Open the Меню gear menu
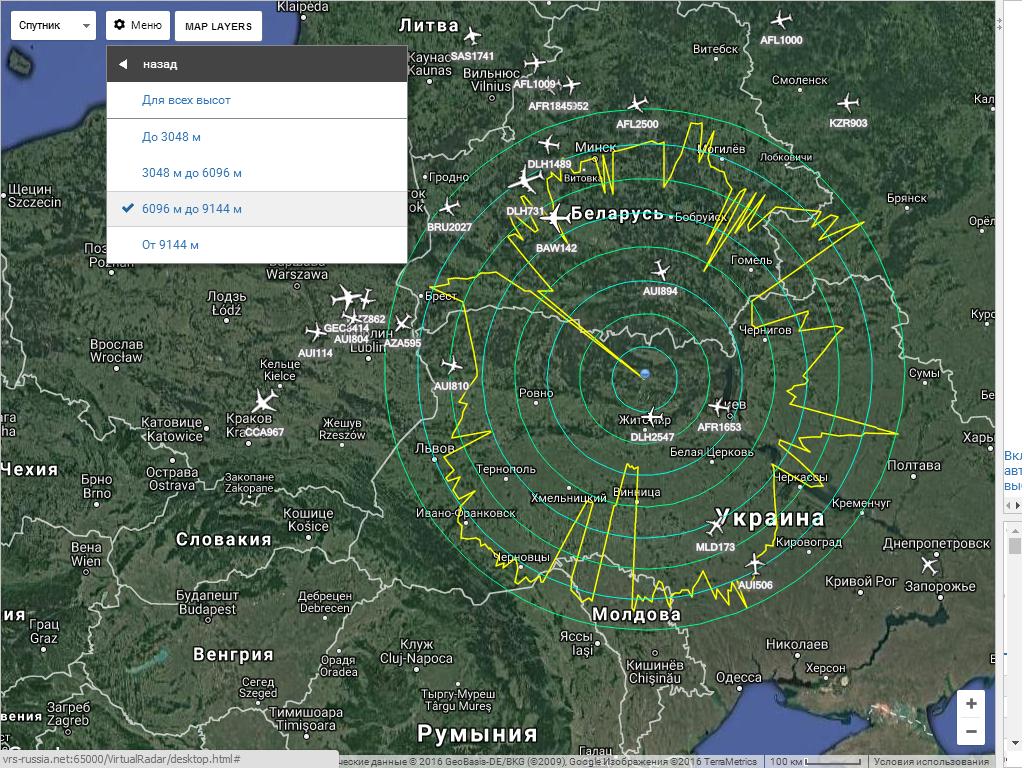Image resolution: width=1024 pixels, height=768 pixels. point(137,25)
